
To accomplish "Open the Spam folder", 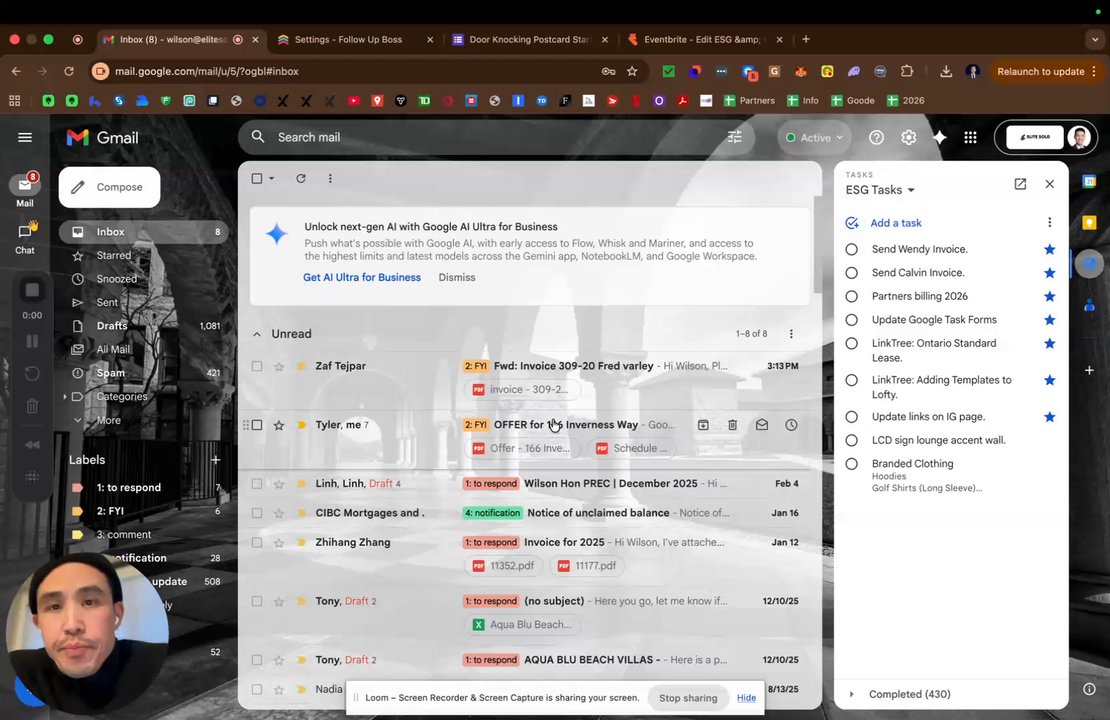I will pos(110,372).
